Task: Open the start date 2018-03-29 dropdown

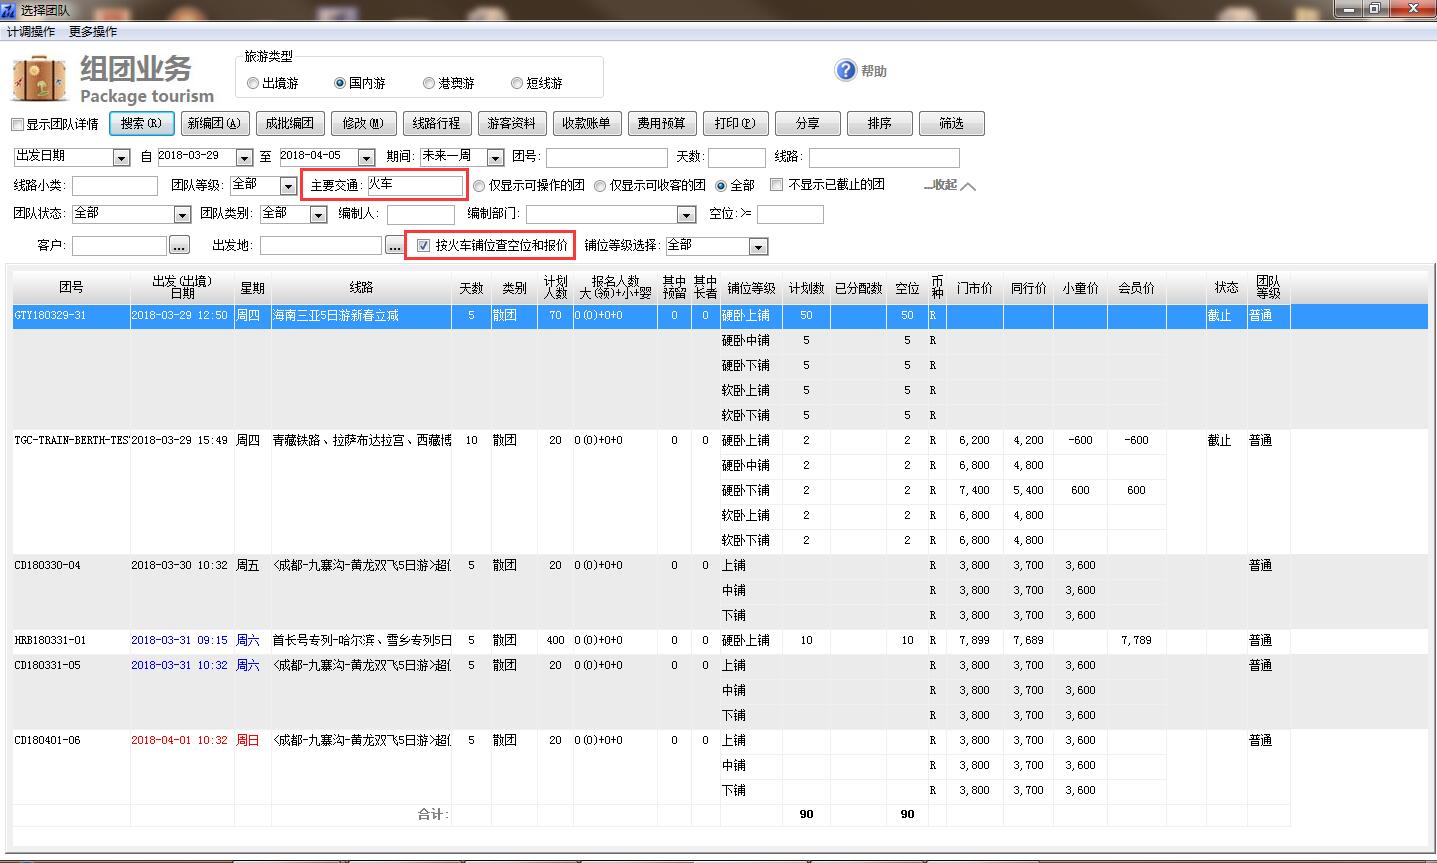Action: tap(244, 158)
